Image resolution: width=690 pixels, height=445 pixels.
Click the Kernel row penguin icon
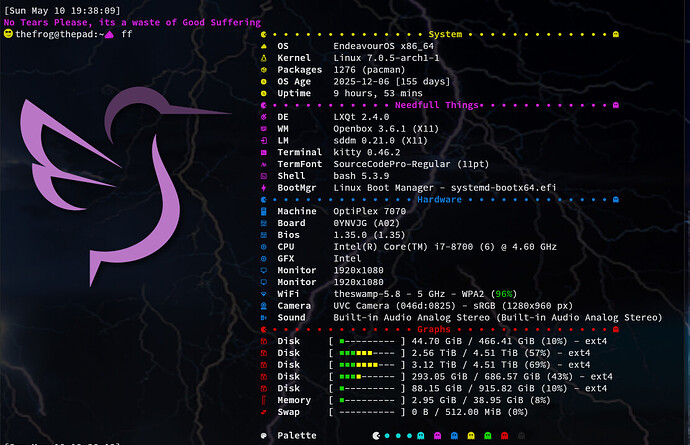point(264,58)
